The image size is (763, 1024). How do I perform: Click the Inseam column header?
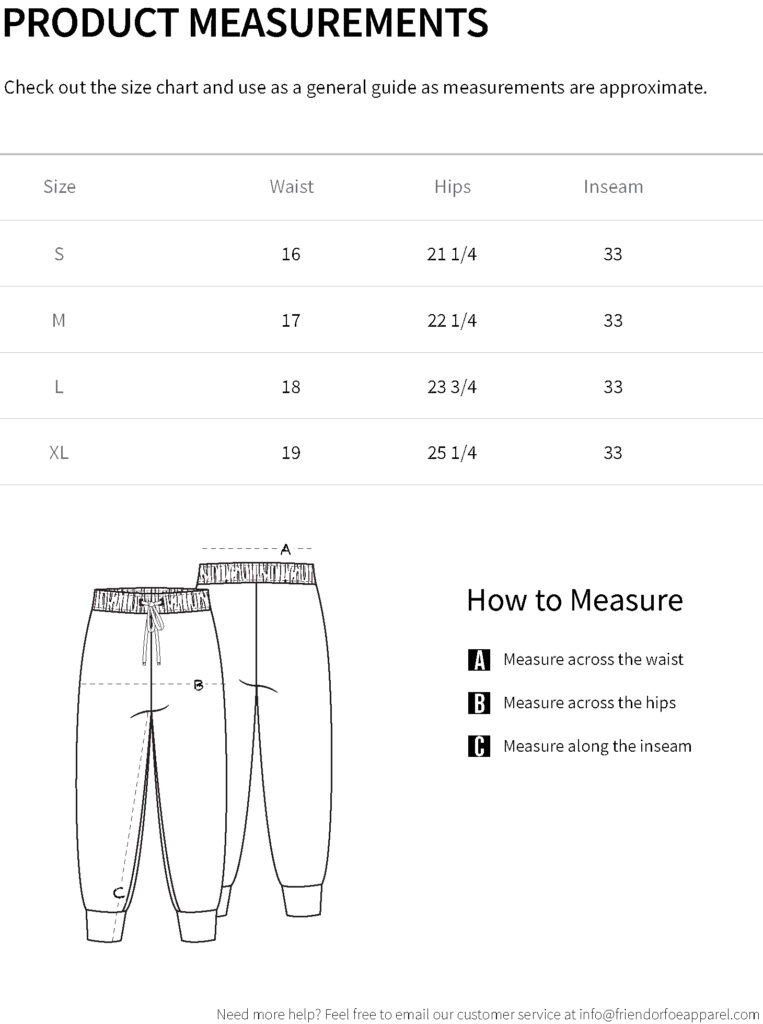[613, 187]
